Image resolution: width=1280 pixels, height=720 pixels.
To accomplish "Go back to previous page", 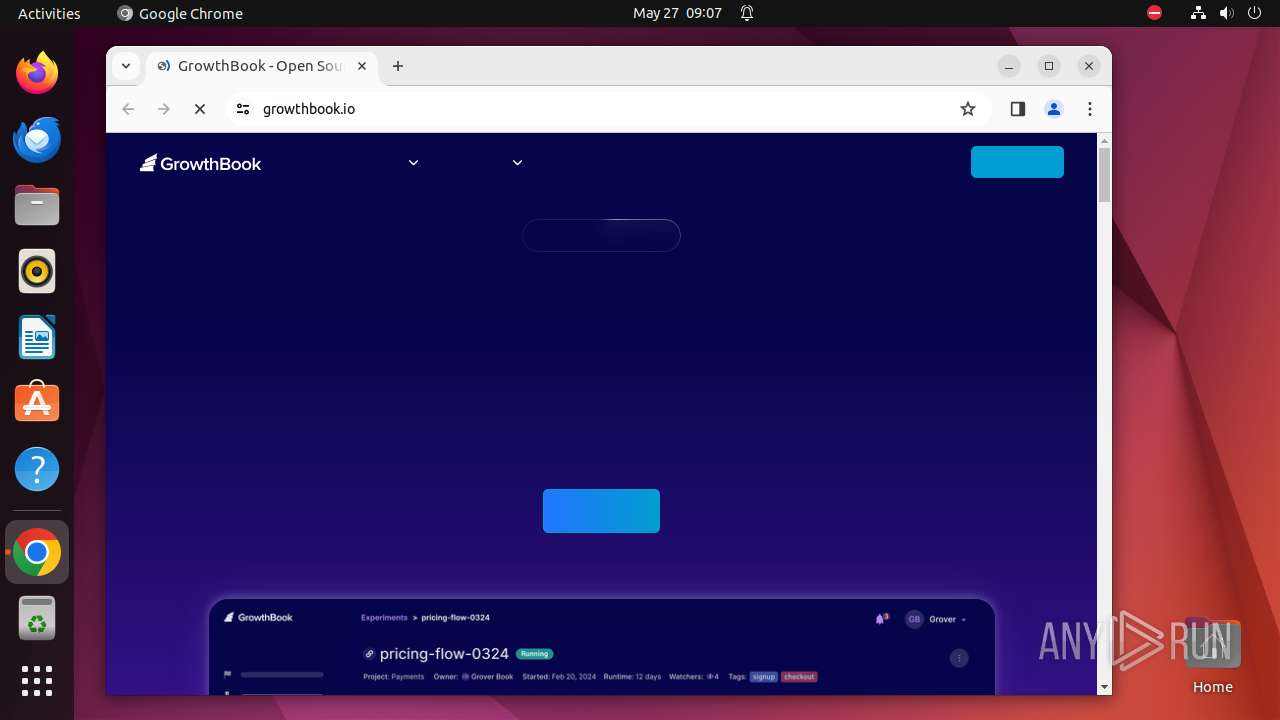I will point(128,109).
